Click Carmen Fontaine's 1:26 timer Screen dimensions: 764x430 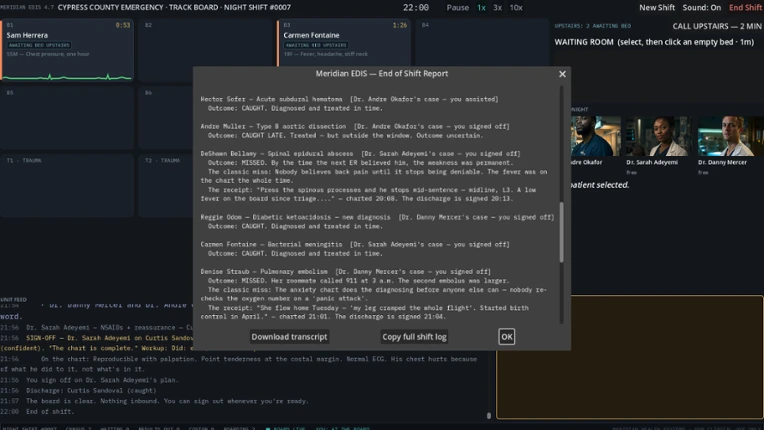(400, 25)
